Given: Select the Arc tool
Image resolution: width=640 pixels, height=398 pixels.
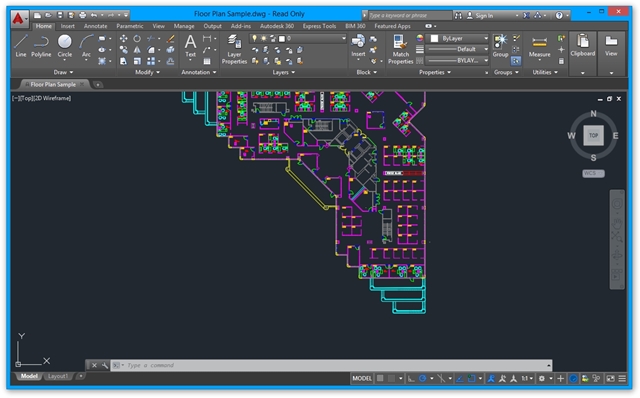Looking at the screenshot, I should click(x=86, y=46).
